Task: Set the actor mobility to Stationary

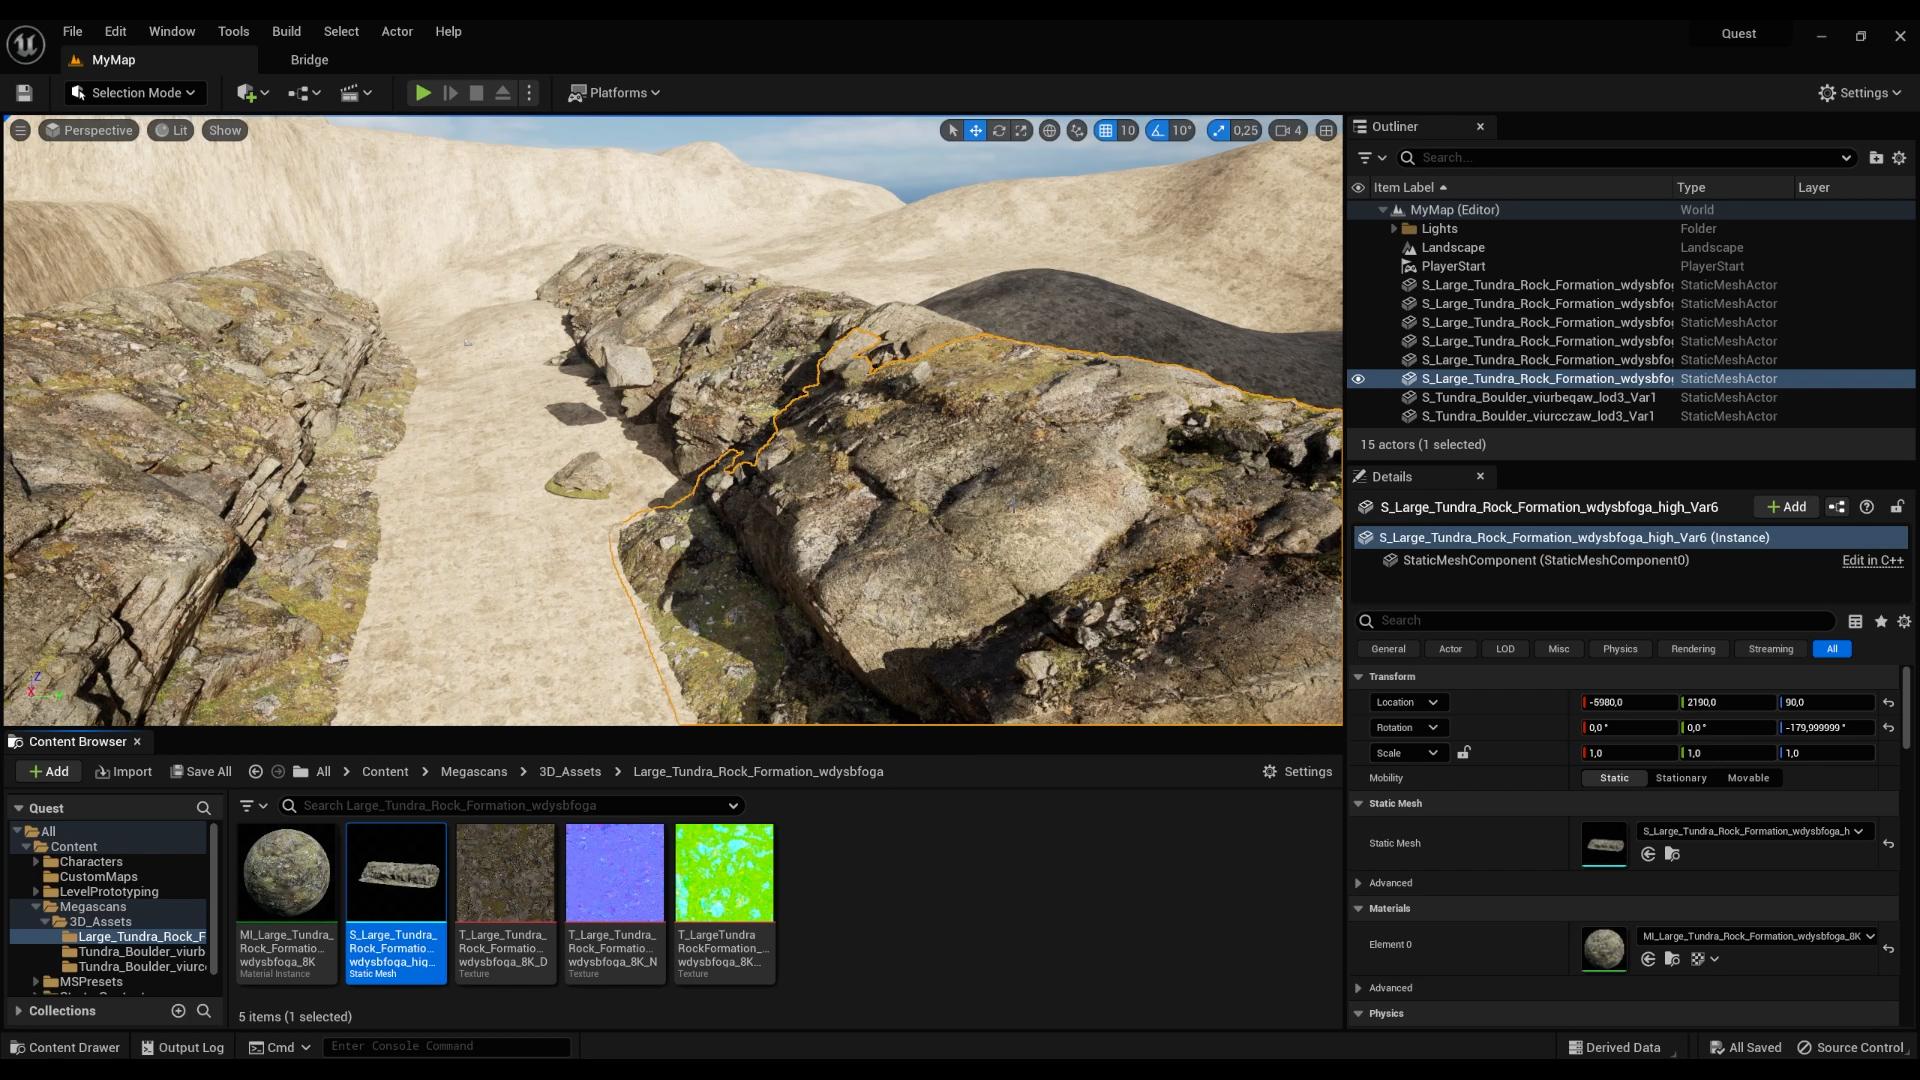Action: tap(1679, 777)
